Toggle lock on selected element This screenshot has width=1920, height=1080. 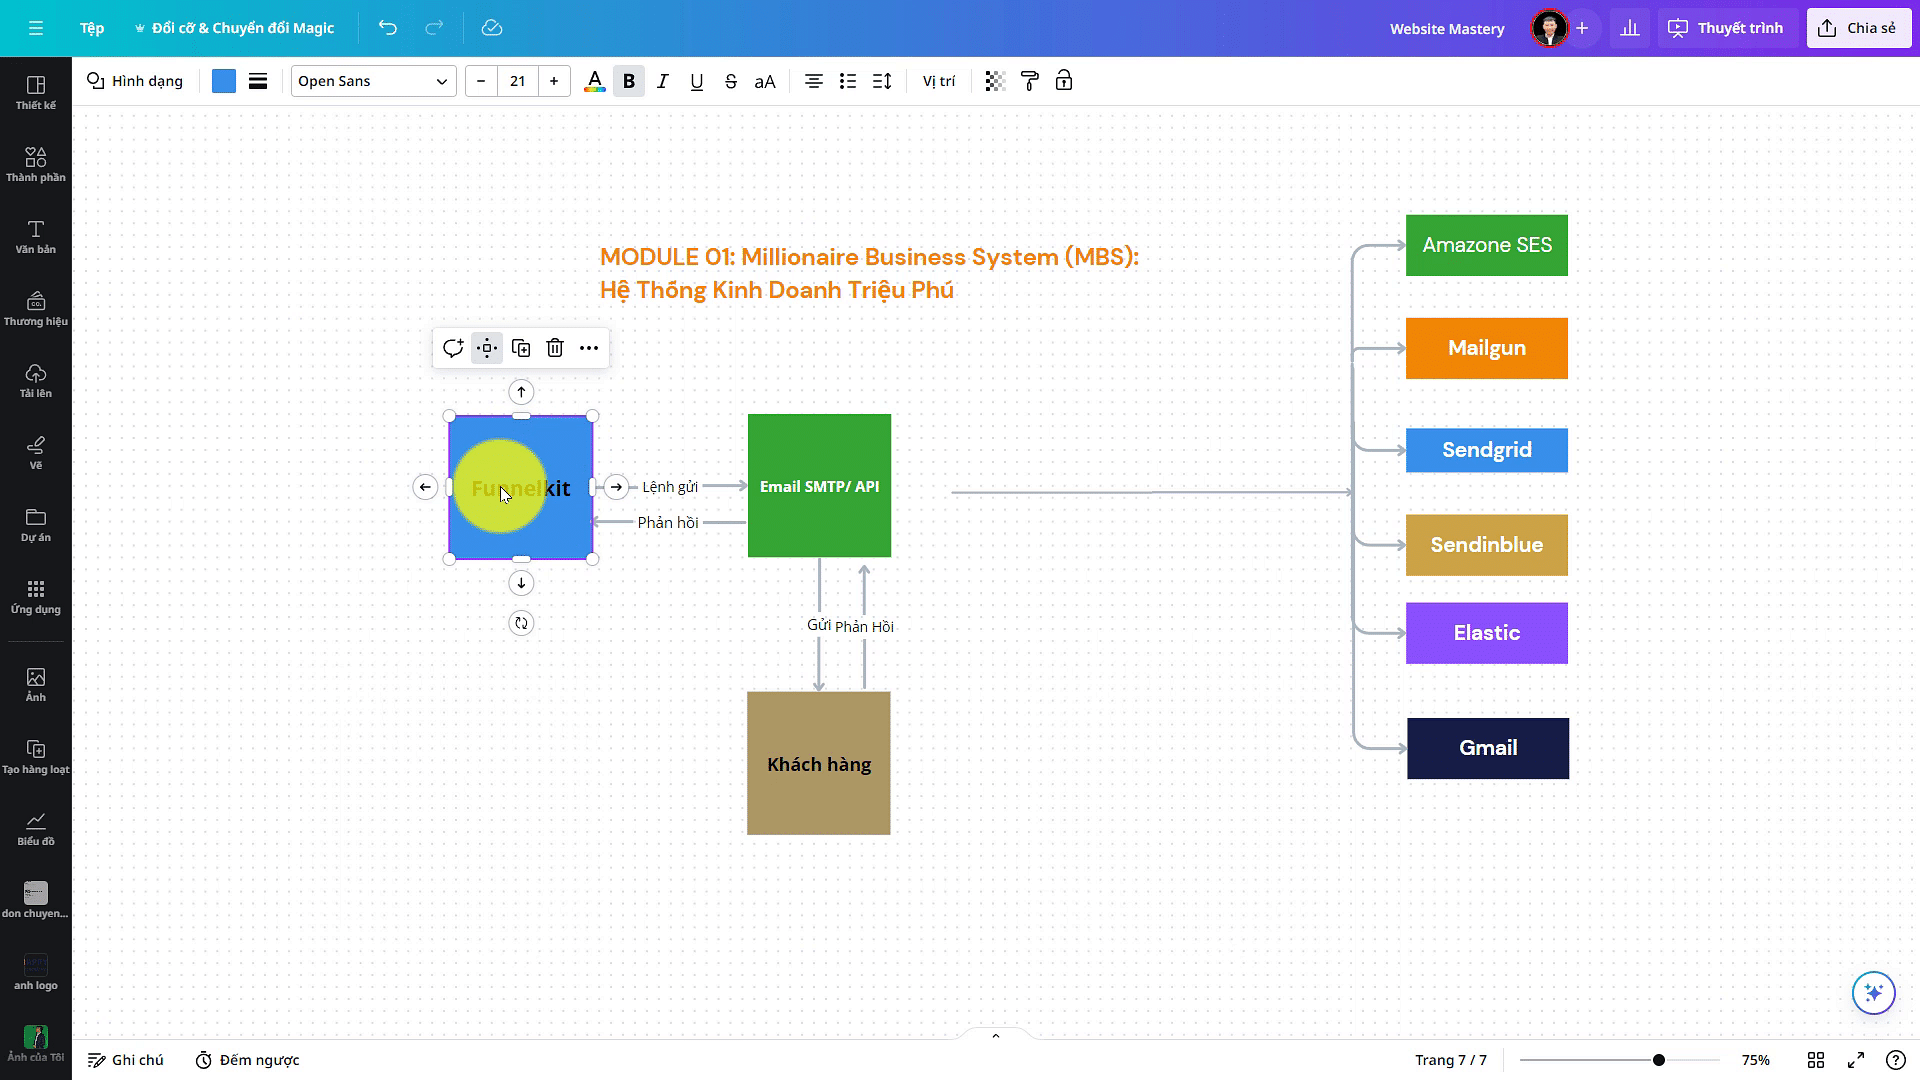[x=1064, y=81]
